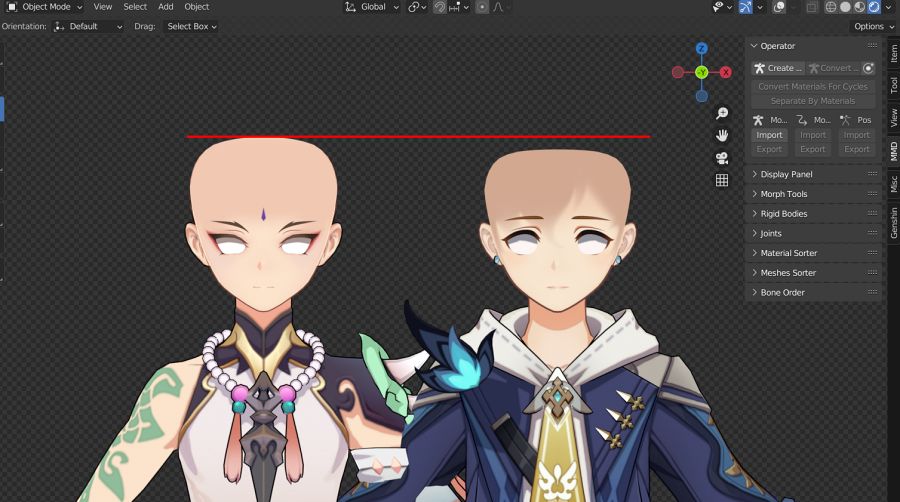This screenshot has width=900, height=502.
Task: Open gizmo options dropdown arrow
Action: point(759,7)
